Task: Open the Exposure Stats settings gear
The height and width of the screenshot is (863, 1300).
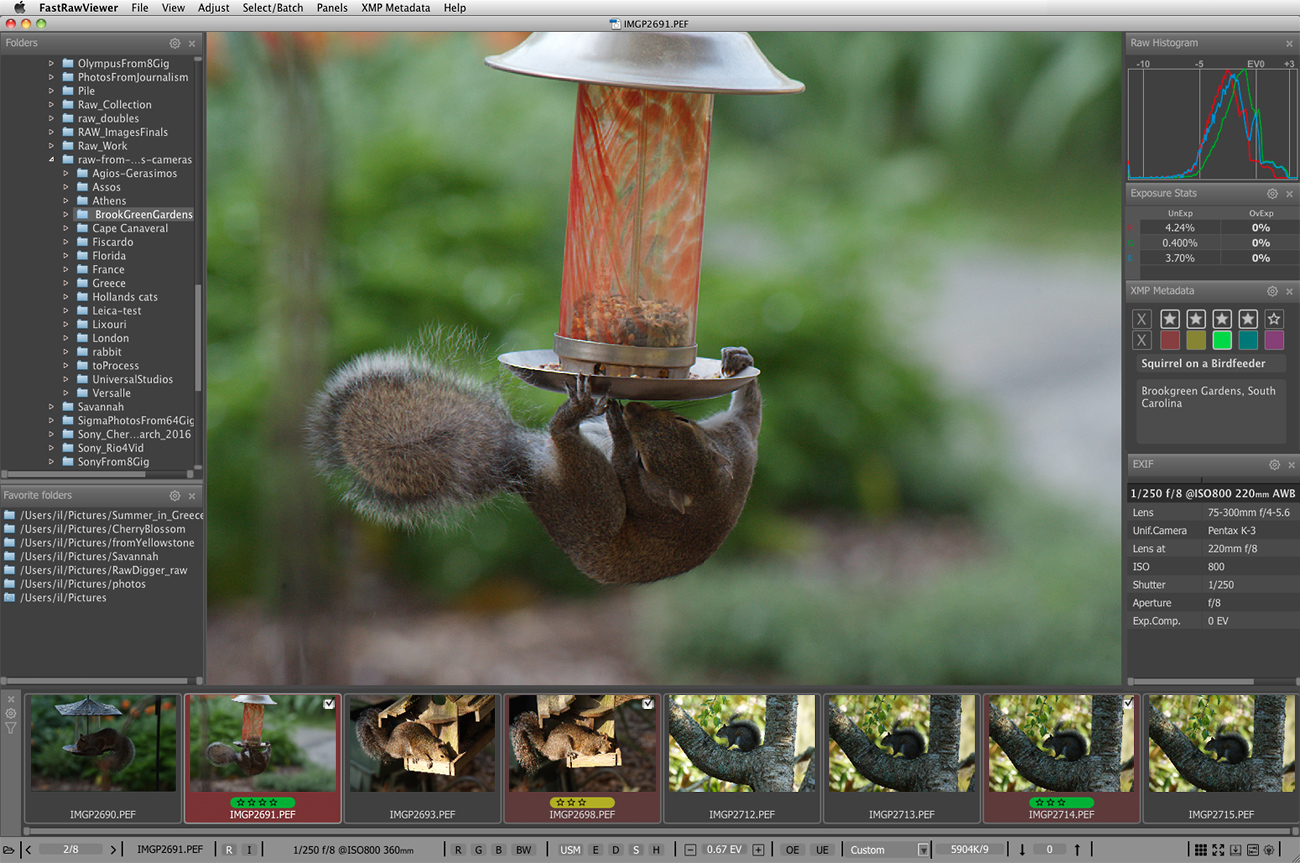Action: click(1272, 194)
